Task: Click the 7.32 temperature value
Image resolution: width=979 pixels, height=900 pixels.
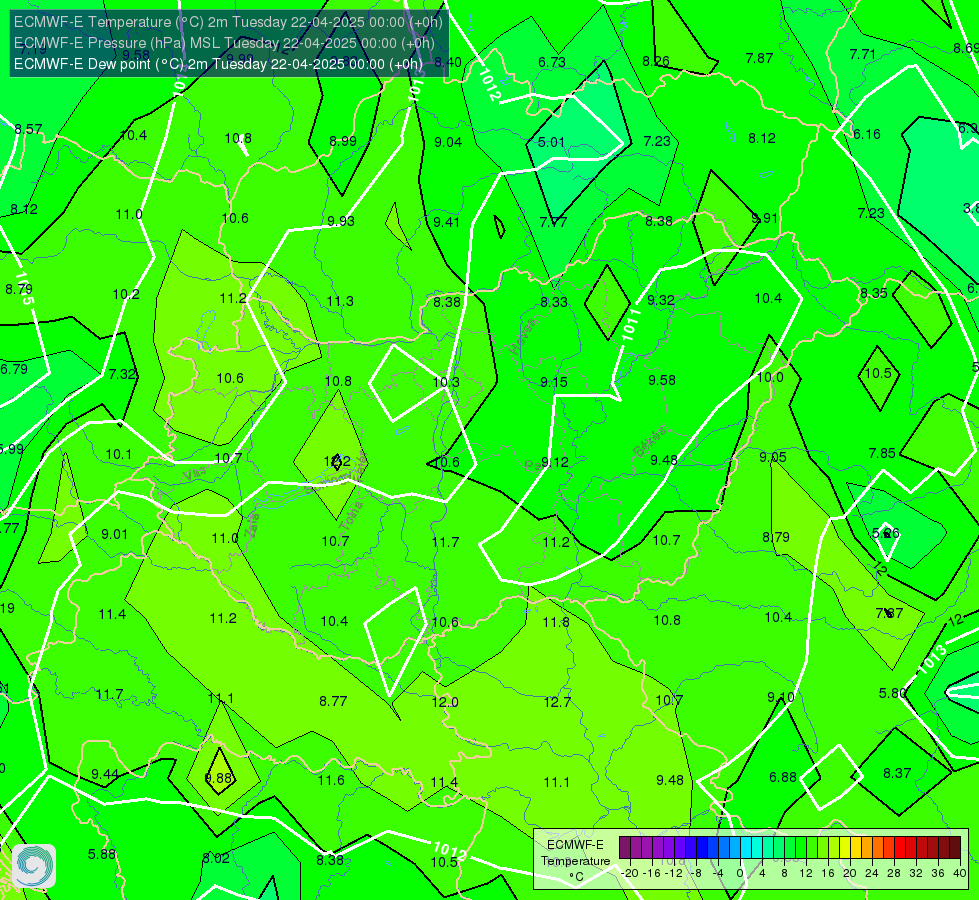Action: point(122,374)
